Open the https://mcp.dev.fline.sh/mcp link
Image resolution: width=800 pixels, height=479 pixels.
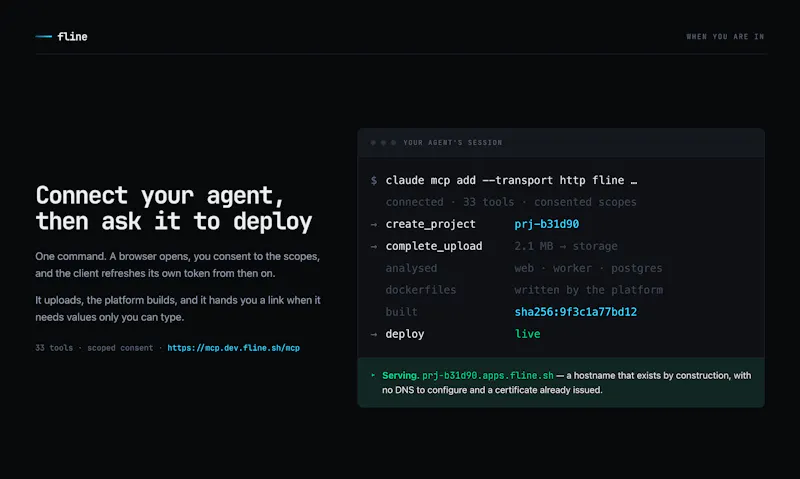point(234,348)
